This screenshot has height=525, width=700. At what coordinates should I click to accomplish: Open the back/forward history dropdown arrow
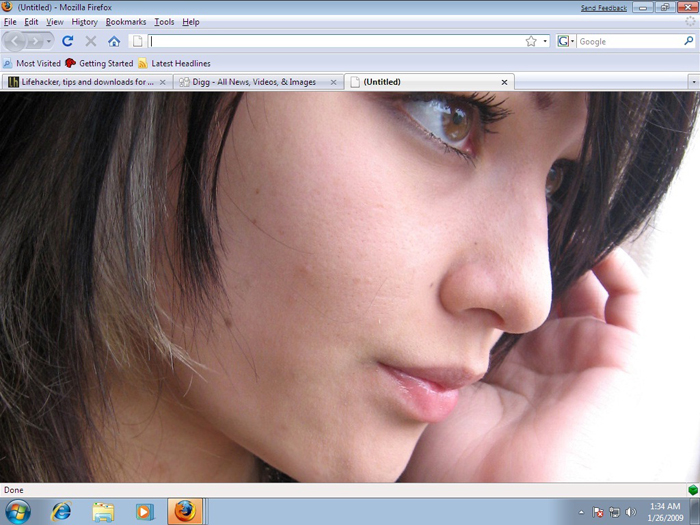coord(49,42)
